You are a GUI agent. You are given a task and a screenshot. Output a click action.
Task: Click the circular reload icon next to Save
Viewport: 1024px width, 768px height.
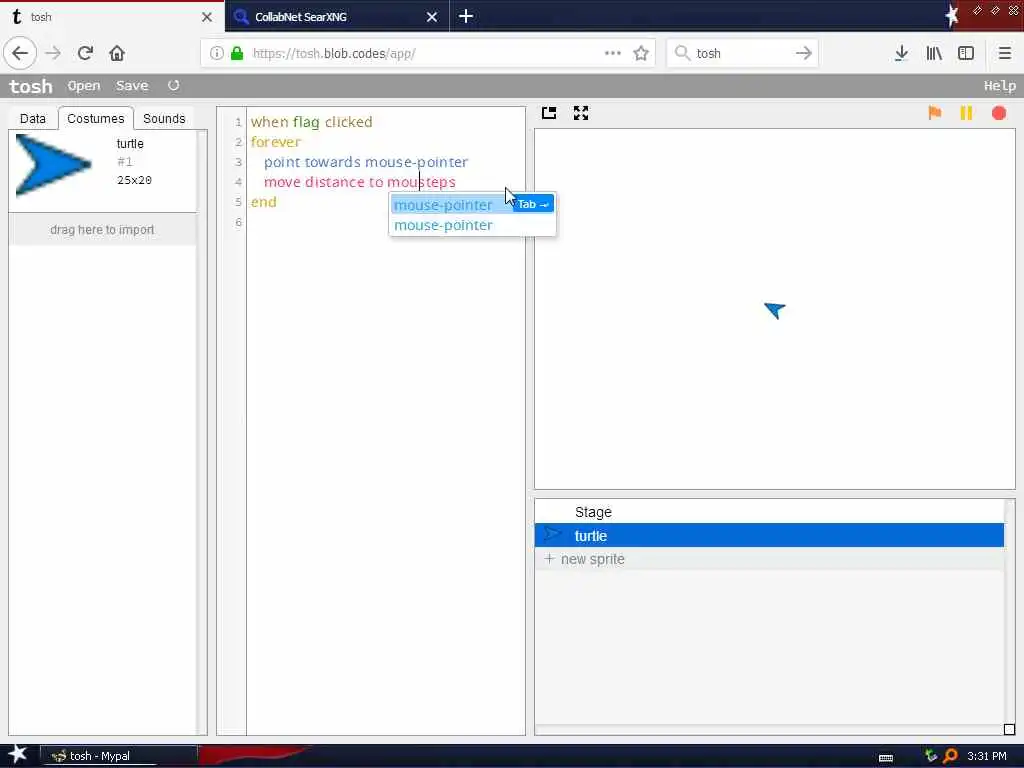173,86
